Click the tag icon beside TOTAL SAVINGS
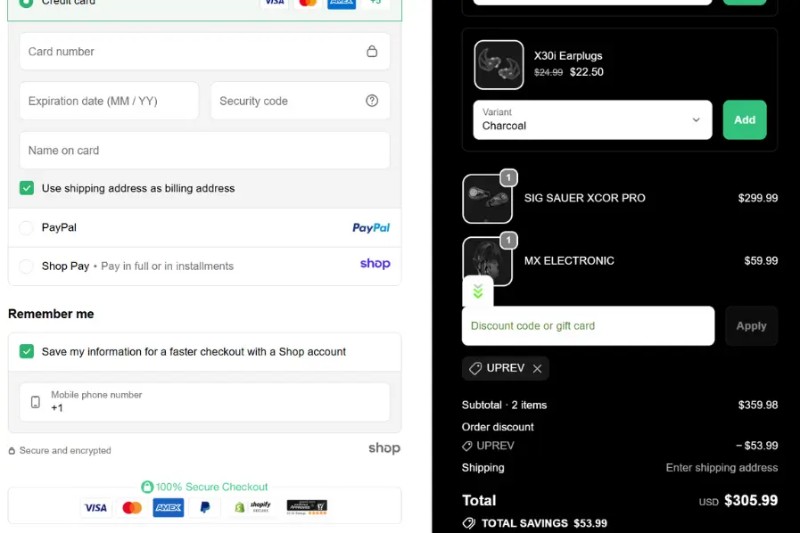This screenshot has height=533, width=800. (x=469, y=523)
